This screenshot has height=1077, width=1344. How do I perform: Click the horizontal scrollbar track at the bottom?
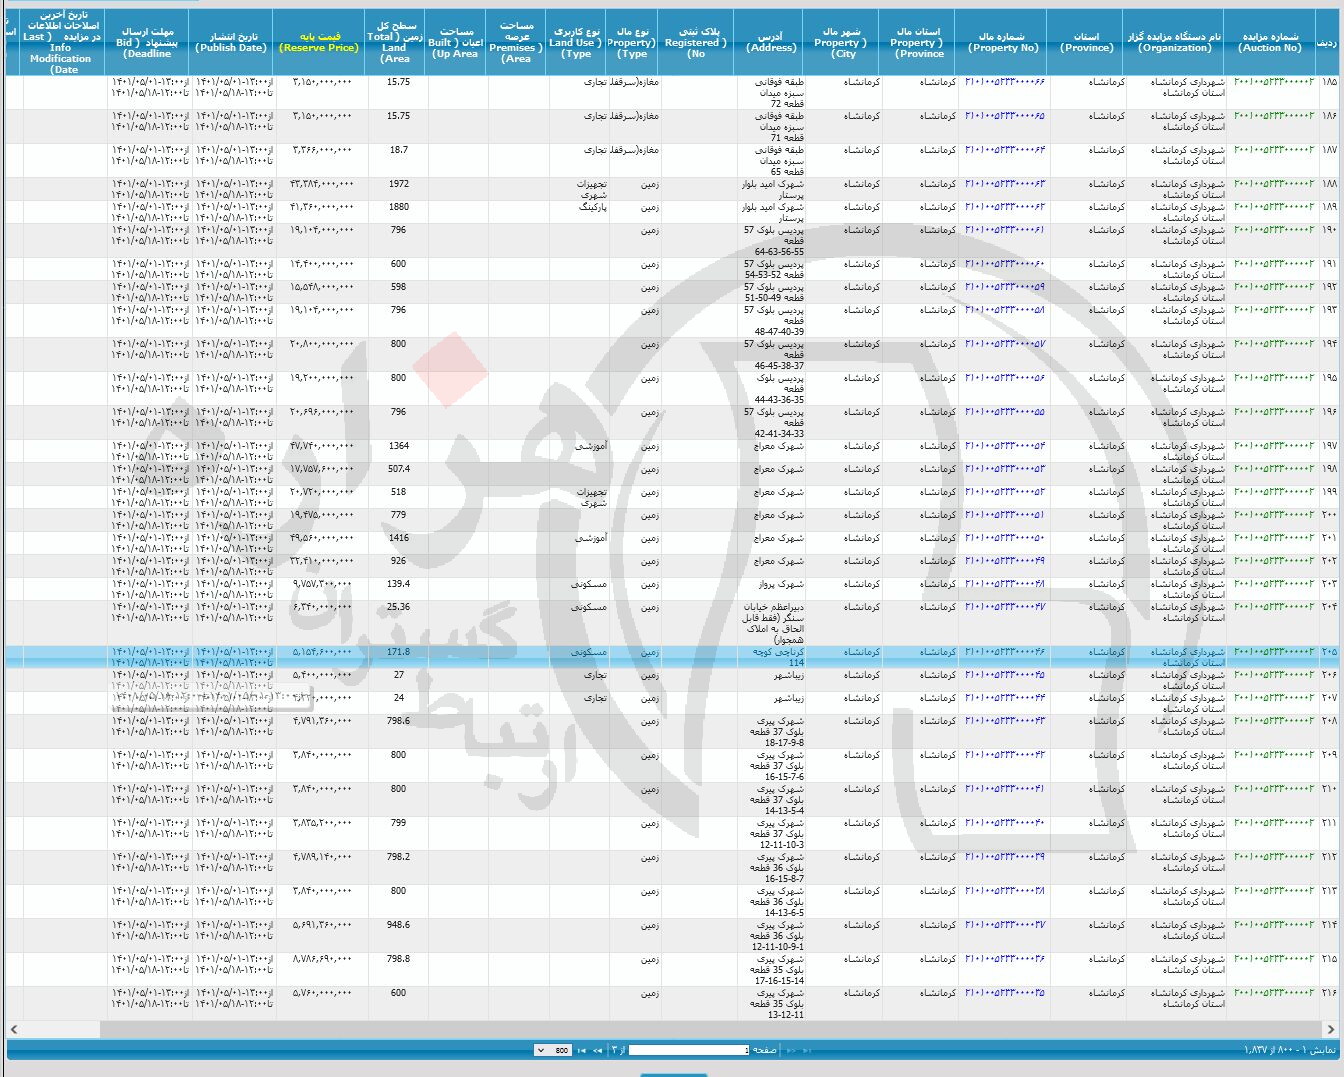click(x=700, y=1029)
